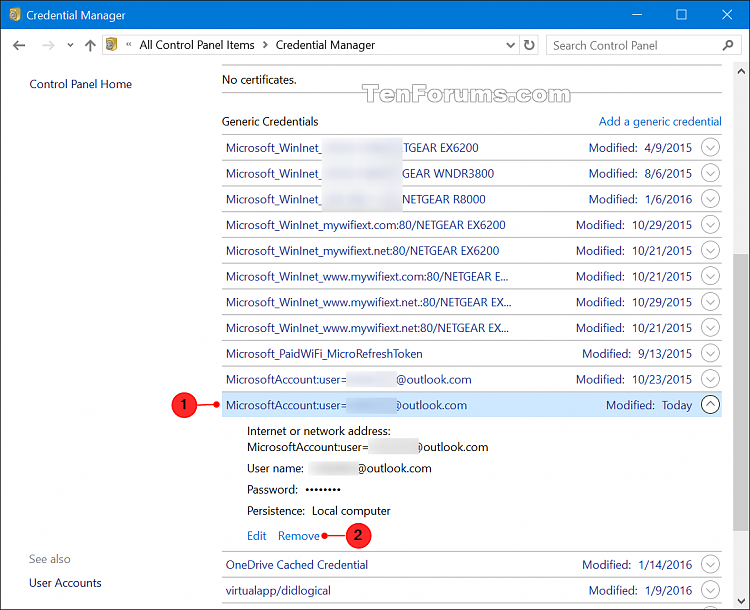750x610 pixels.
Task: Open the address bar history dropdown
Action: 510,45
